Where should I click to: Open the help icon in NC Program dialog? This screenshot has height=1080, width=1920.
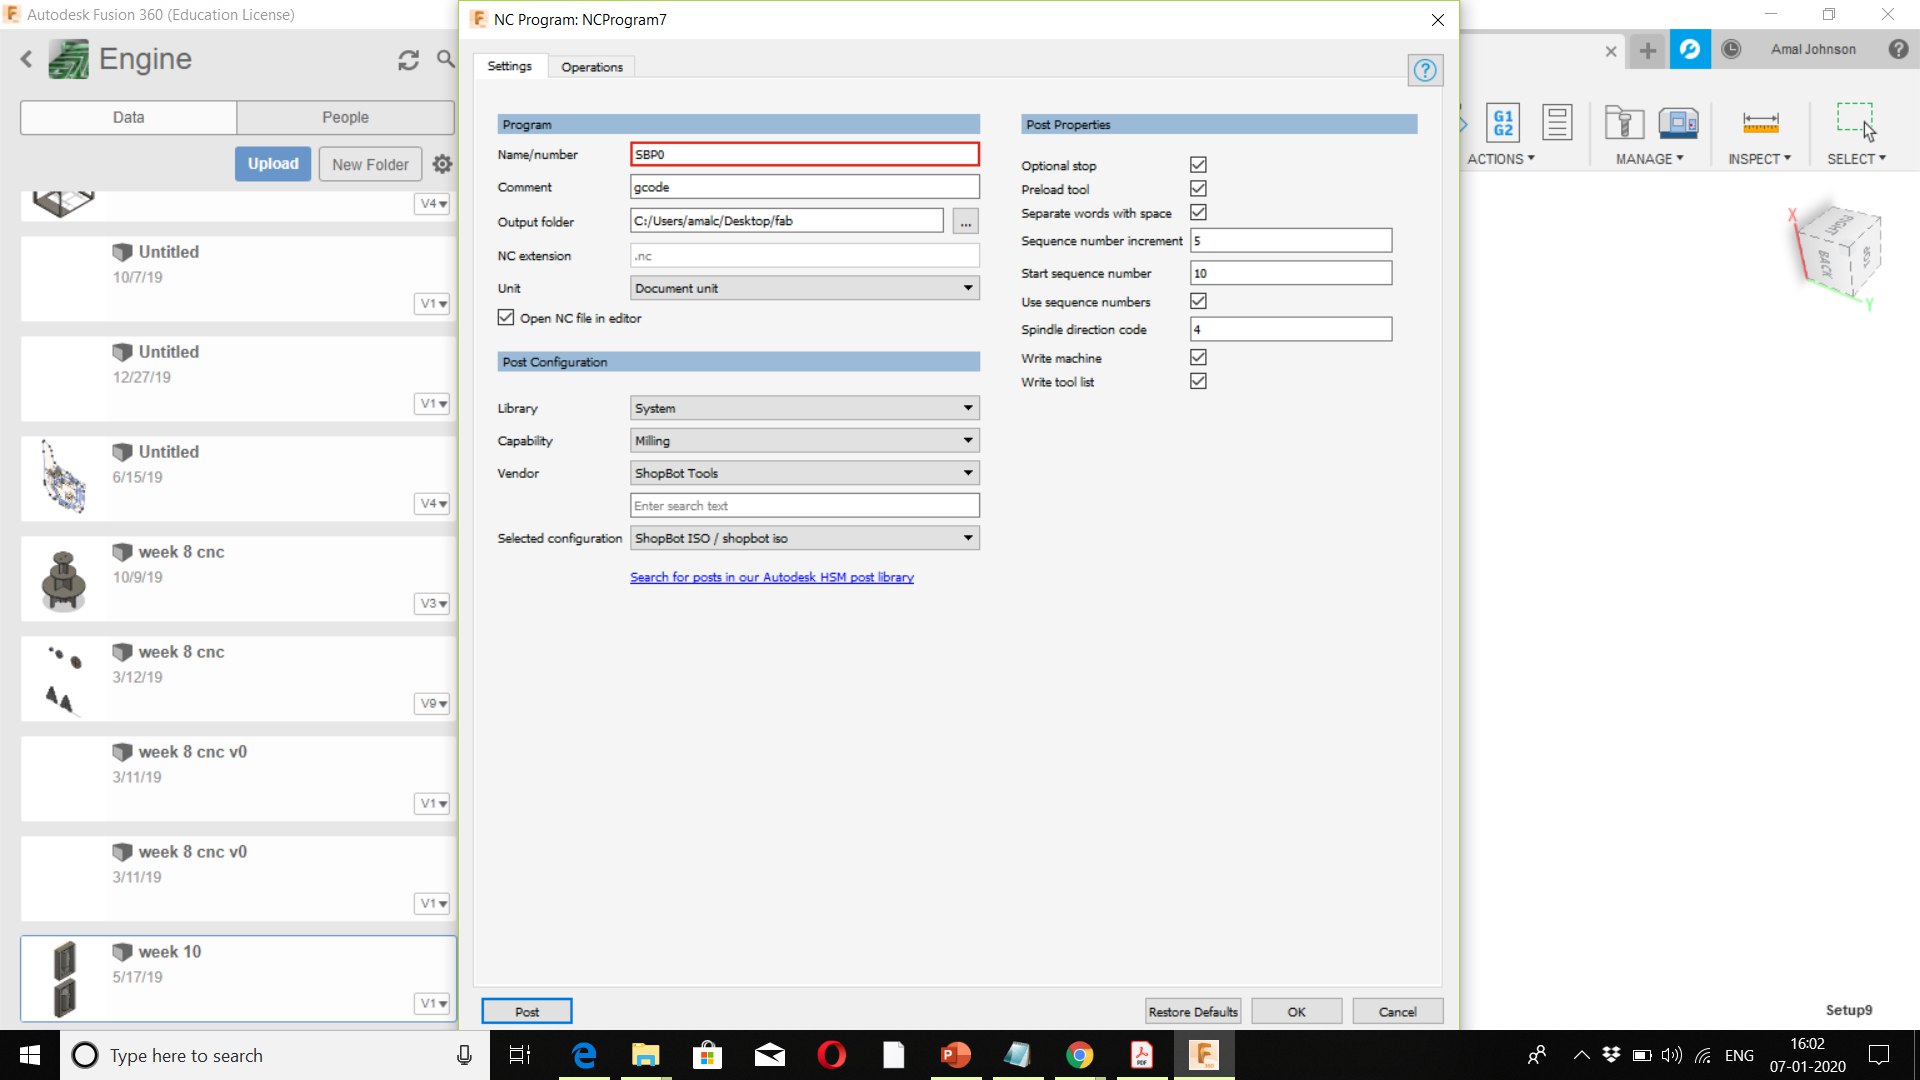coord(1424,71)
